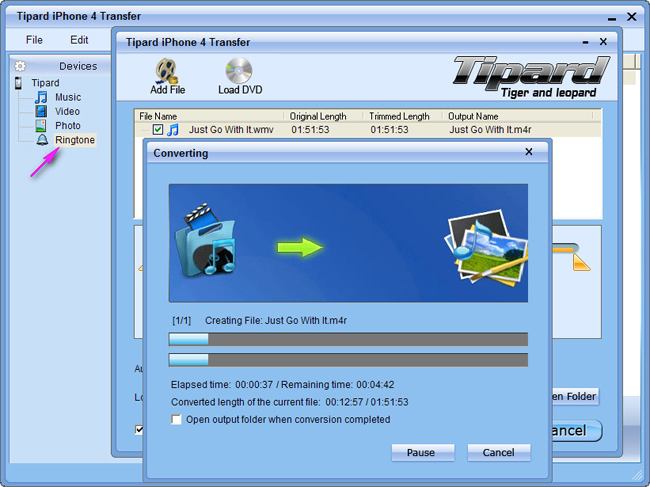Click output name Just Go With It.m4r
The image size is (650, 487).
pos(490,130)
